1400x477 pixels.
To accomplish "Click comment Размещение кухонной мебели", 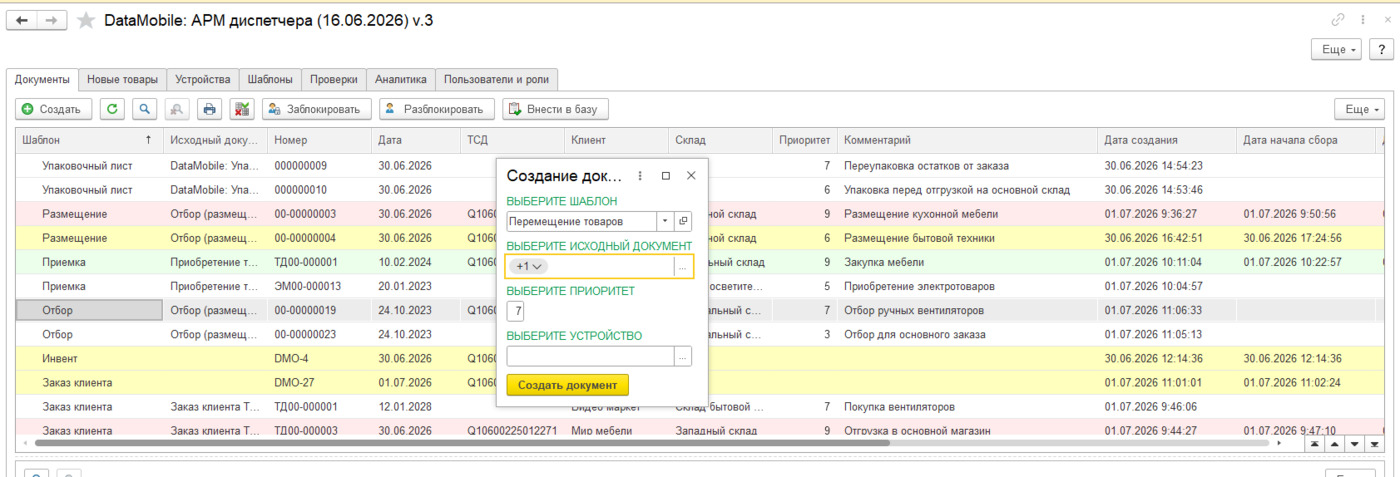I will (x=921, y=214).
